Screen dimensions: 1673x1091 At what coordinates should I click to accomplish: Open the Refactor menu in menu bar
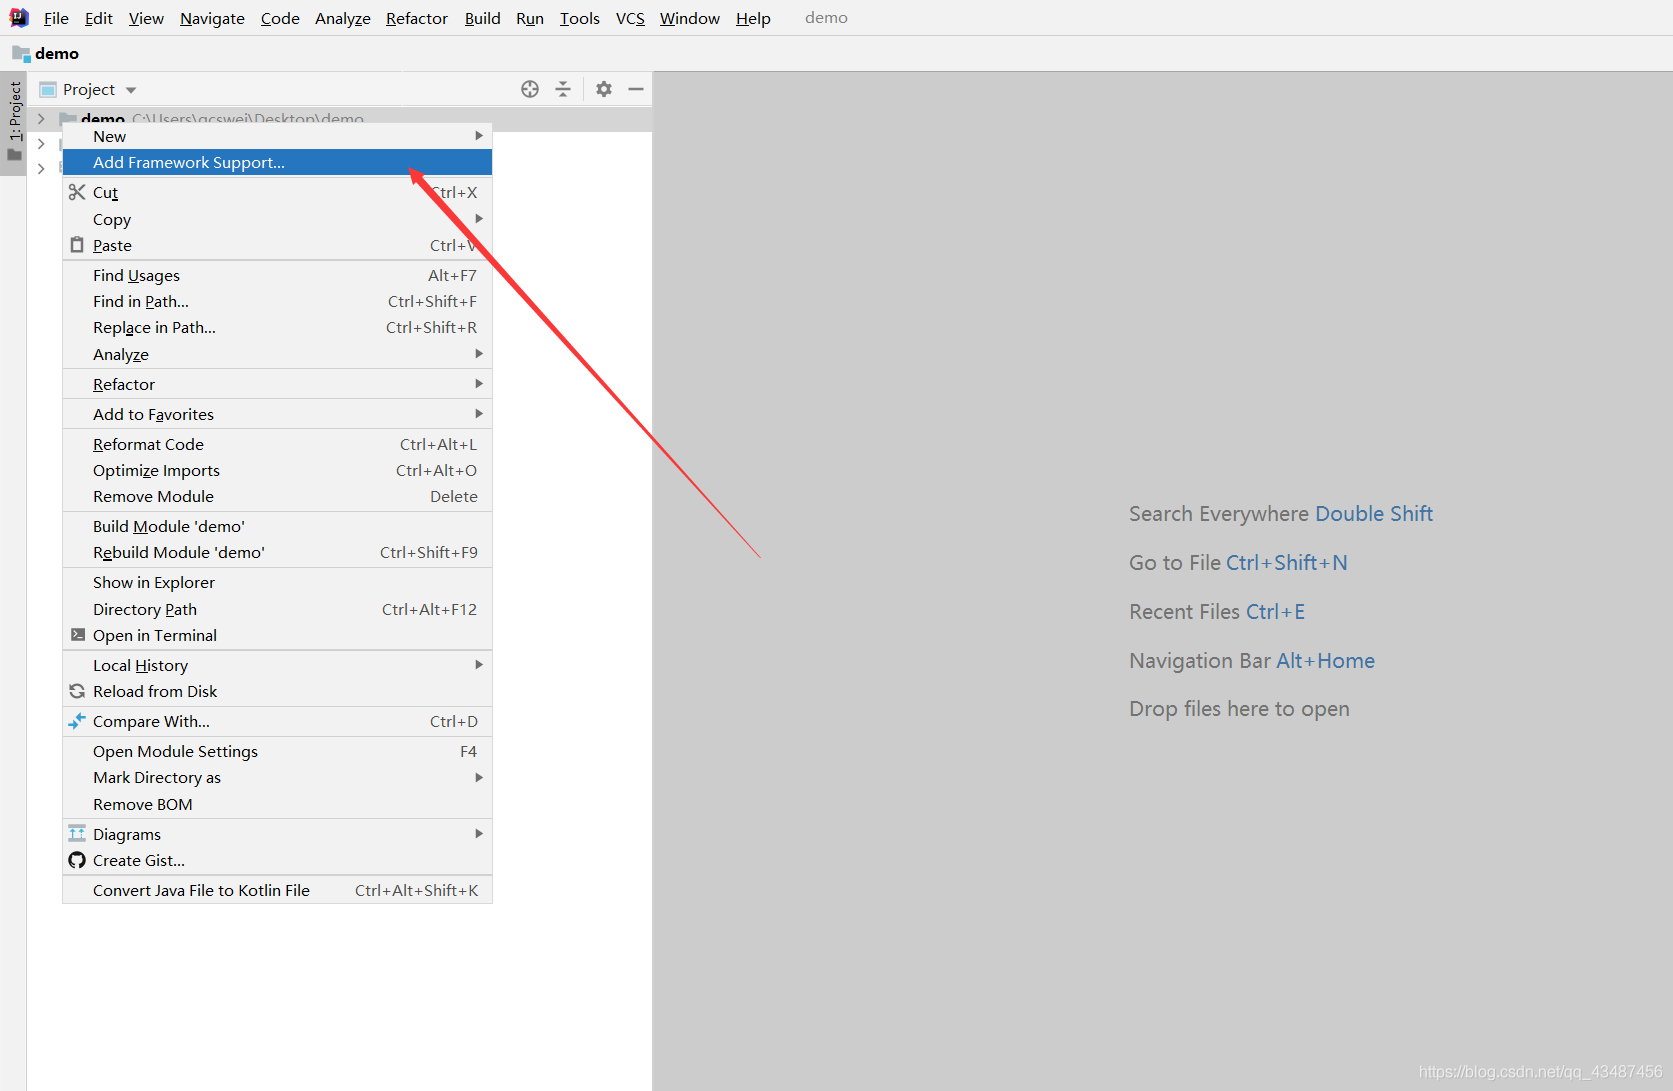[416, 18]
